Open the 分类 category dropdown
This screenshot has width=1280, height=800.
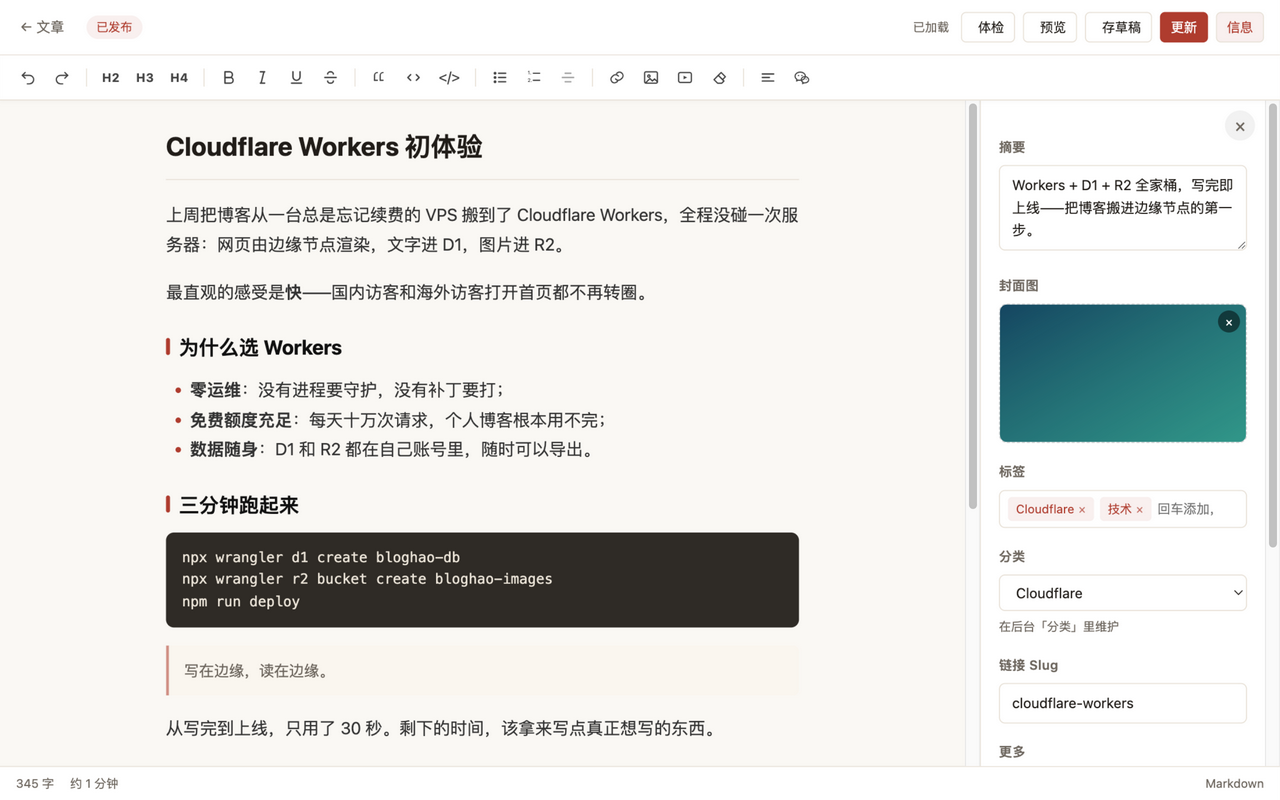tap(1123, 593)
